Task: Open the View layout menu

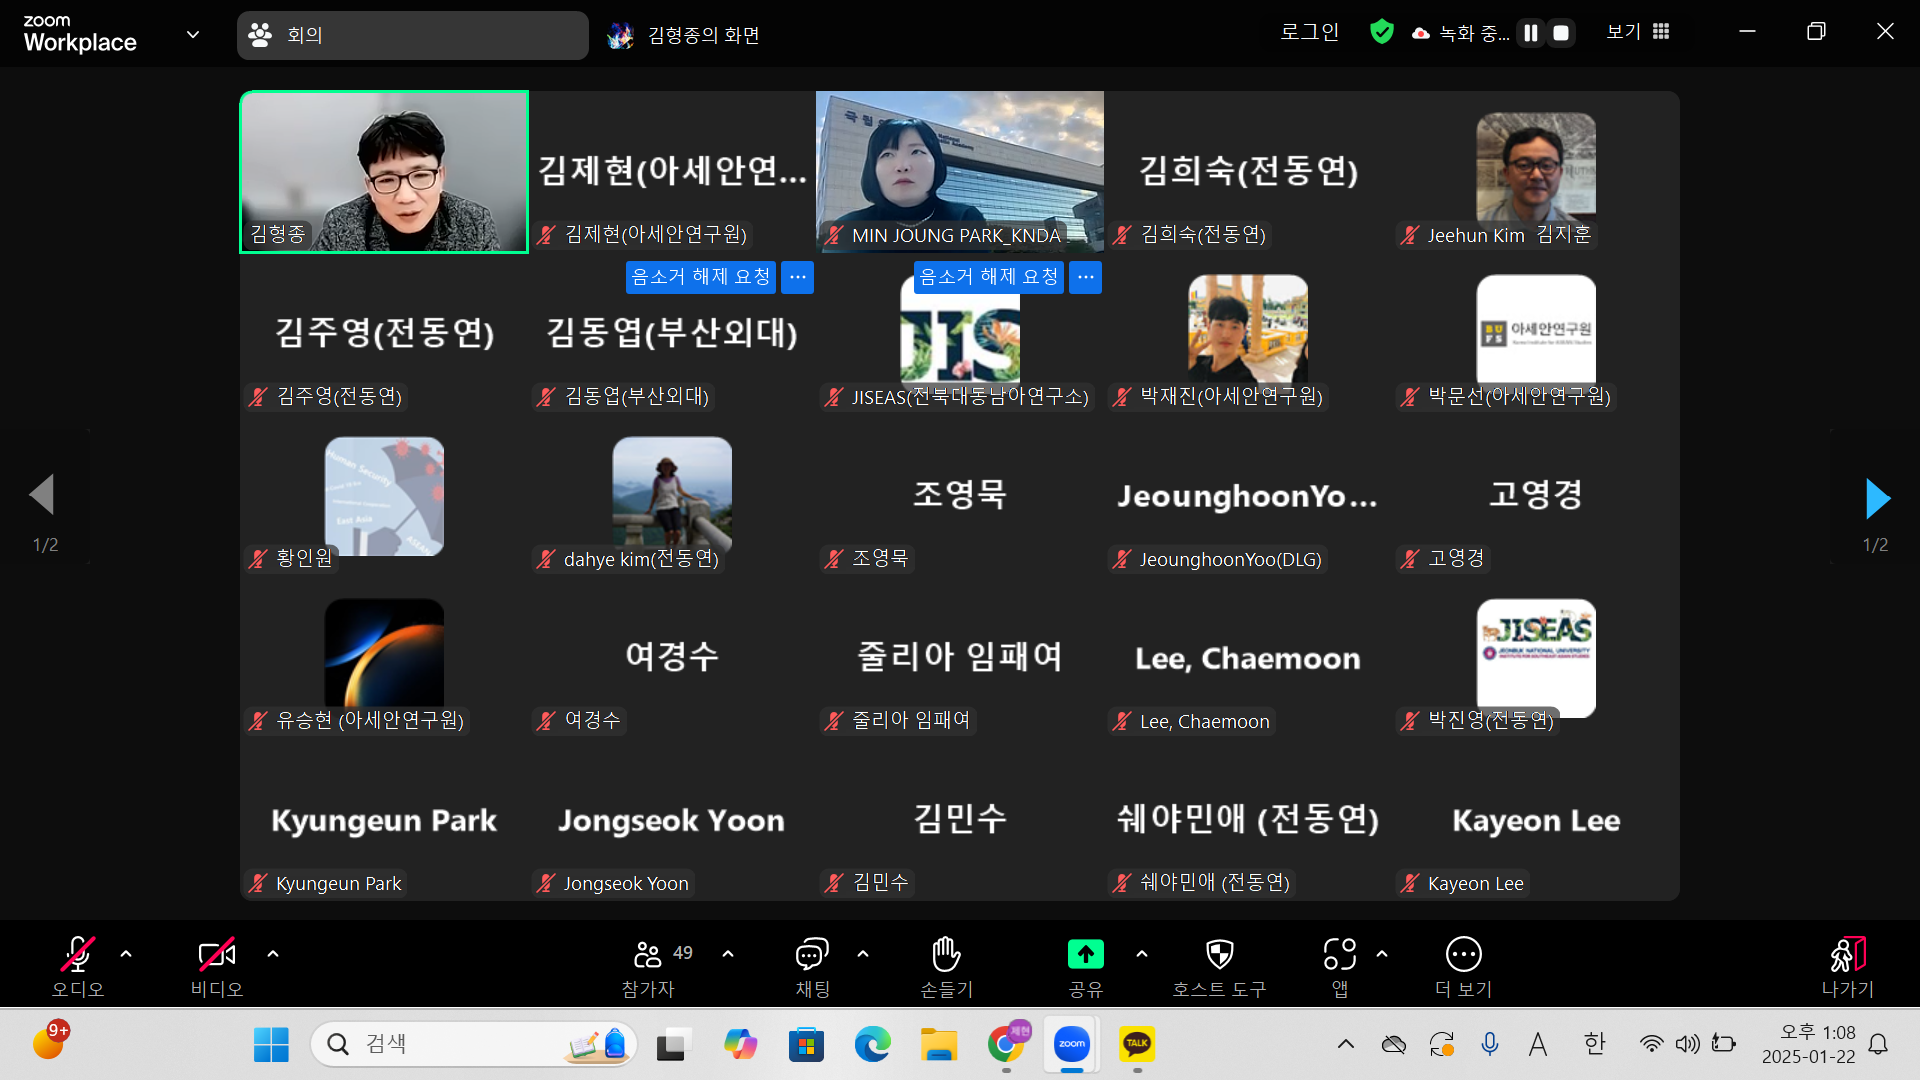Action: point(1638,32)
